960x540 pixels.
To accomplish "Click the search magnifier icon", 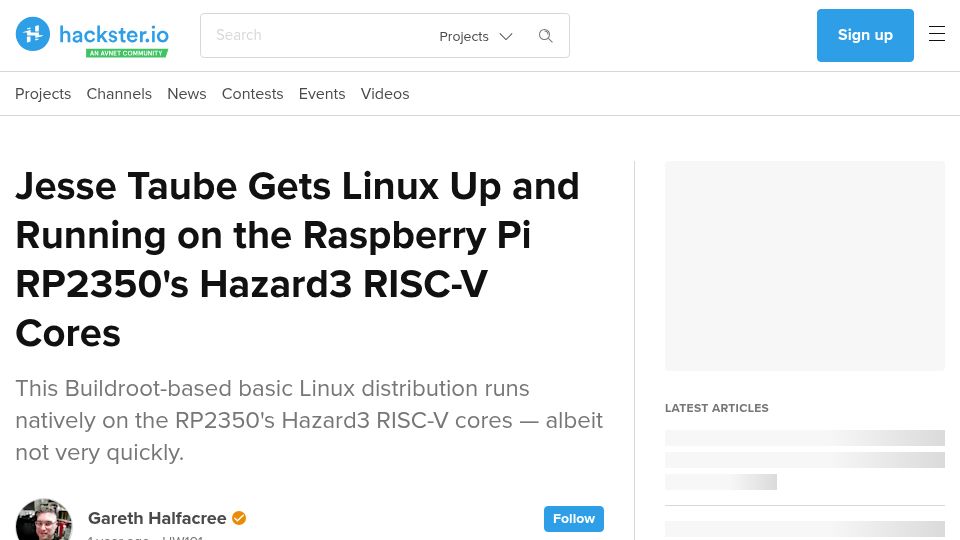I will (546, 36).
